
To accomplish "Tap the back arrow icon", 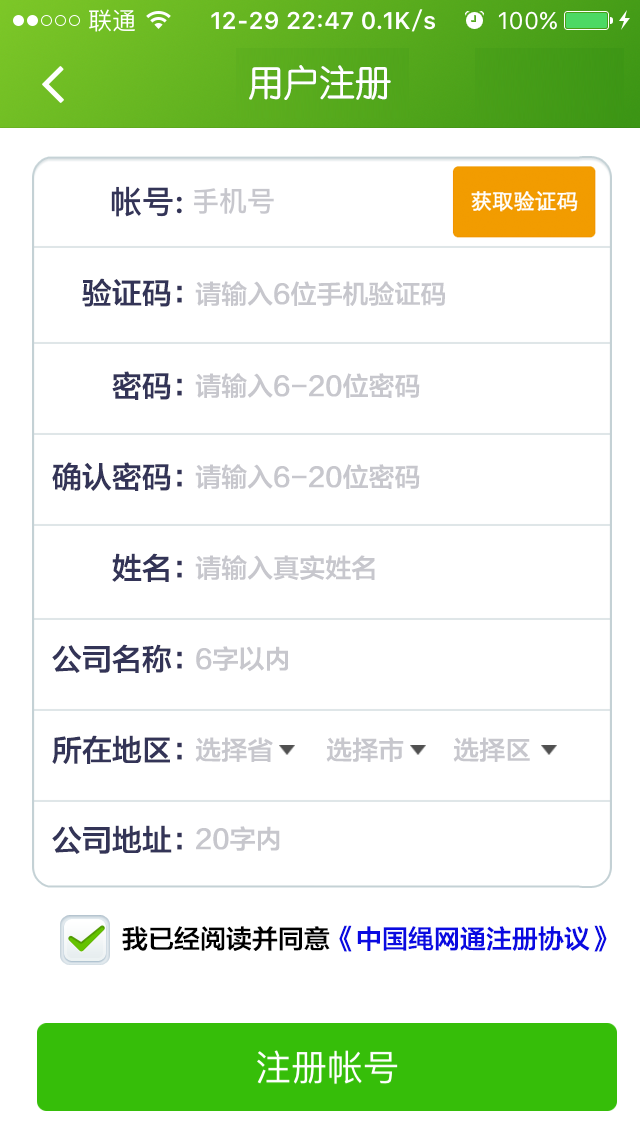I will click(54, 85).
